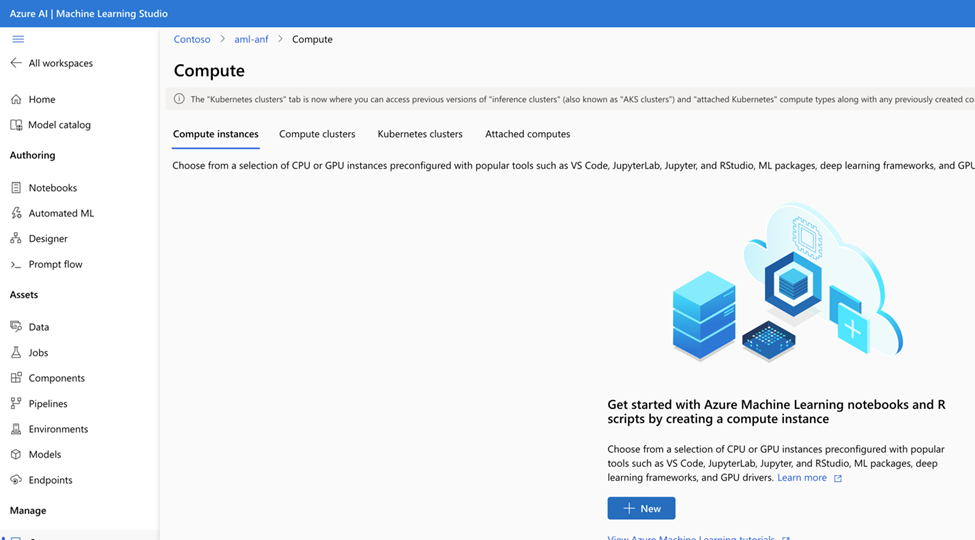975x540 pixels.
Task: Follow the Learn more link
Action: pyautogui.click(x=802, y=477)
